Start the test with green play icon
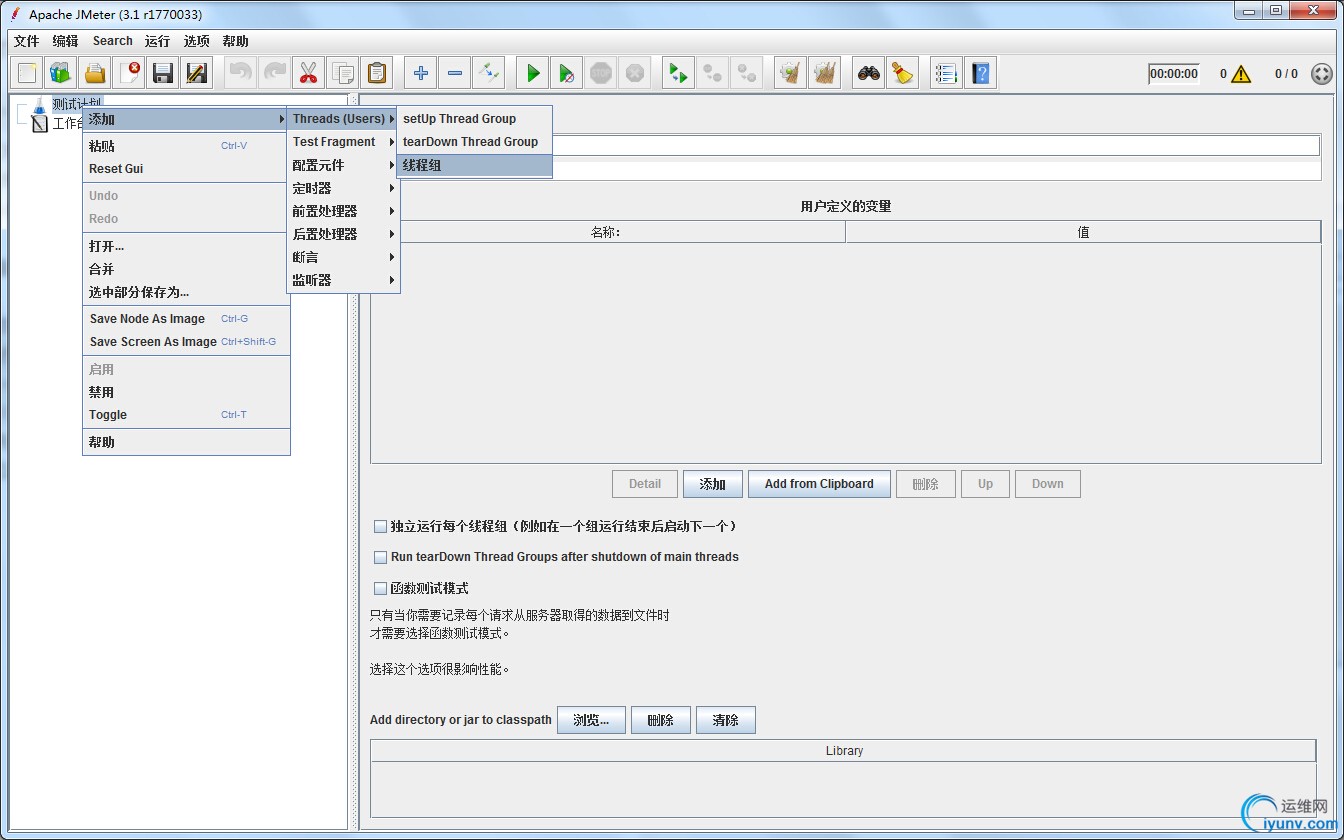This screenshot has height=840, width=1344. coord(533,73)
